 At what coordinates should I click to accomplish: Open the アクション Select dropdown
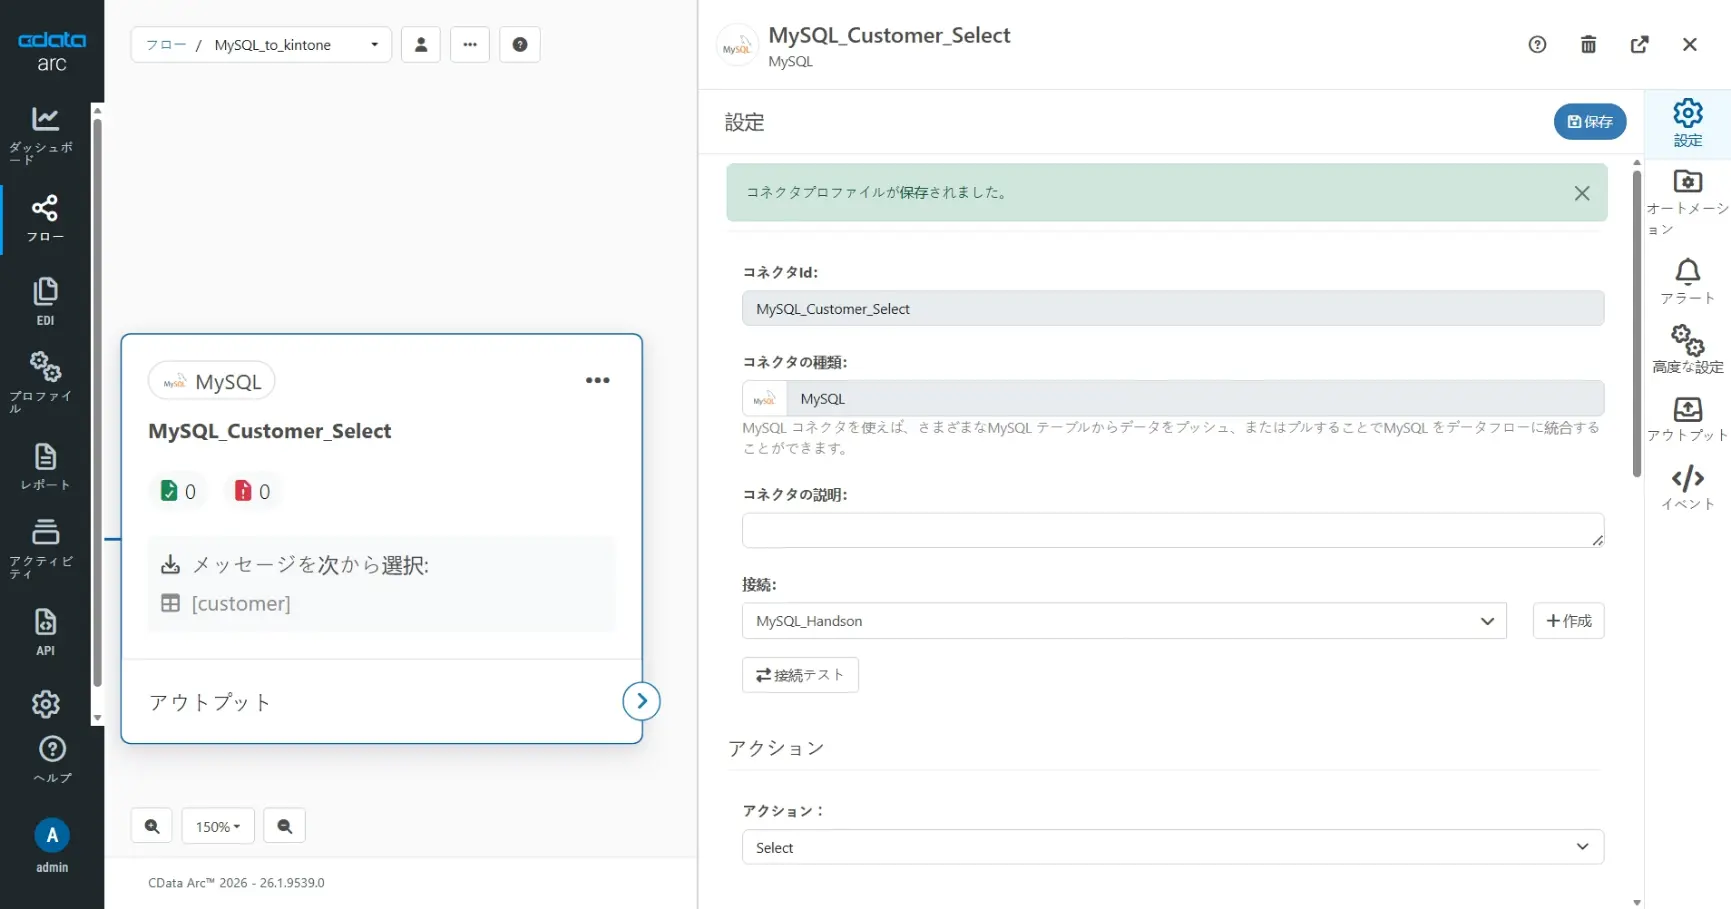(x=1170, y=846)
